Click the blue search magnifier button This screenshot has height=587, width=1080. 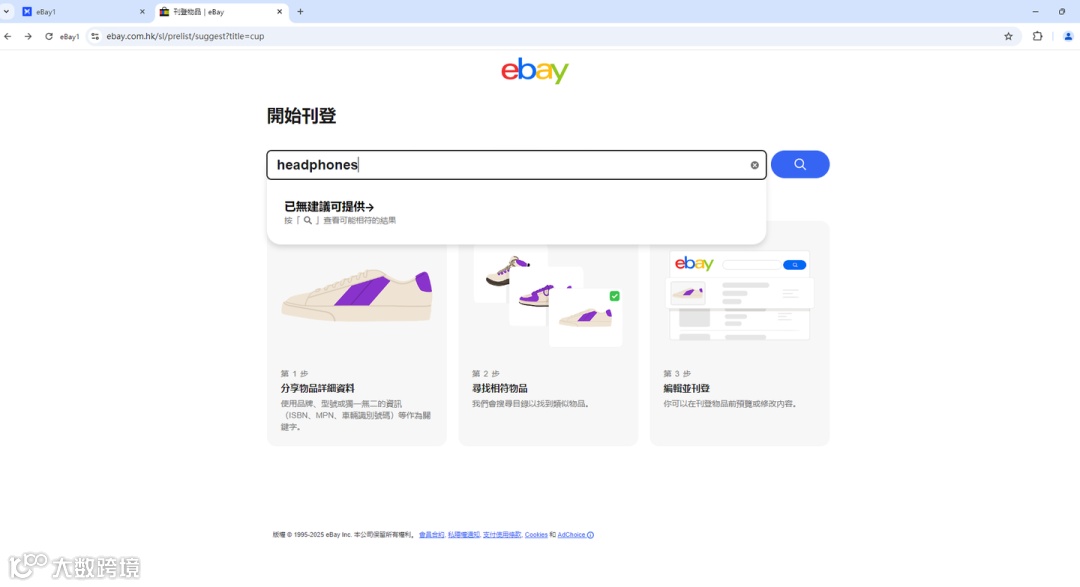[x=800, y=165]
